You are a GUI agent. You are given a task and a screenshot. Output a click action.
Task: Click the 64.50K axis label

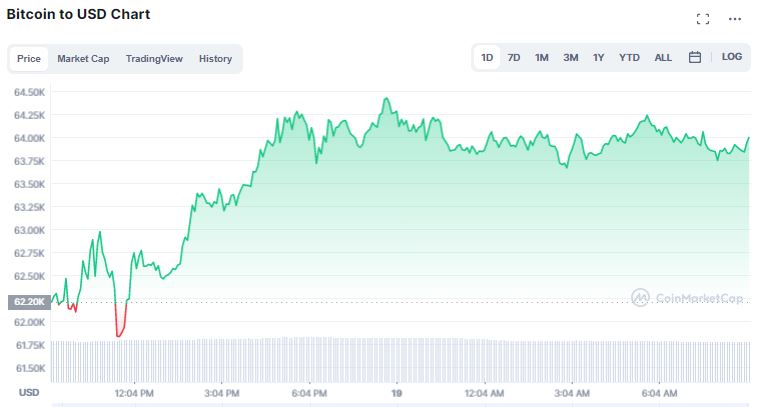pos(29,92)
